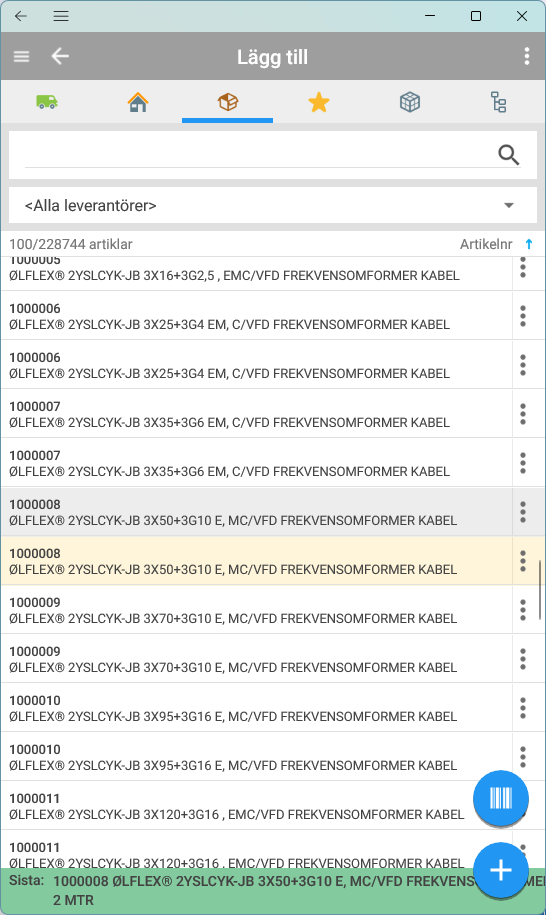Tap the blue plus add button
Image resolution: width=546 pixels, height=915 pixels.
[x=500, y=870]
